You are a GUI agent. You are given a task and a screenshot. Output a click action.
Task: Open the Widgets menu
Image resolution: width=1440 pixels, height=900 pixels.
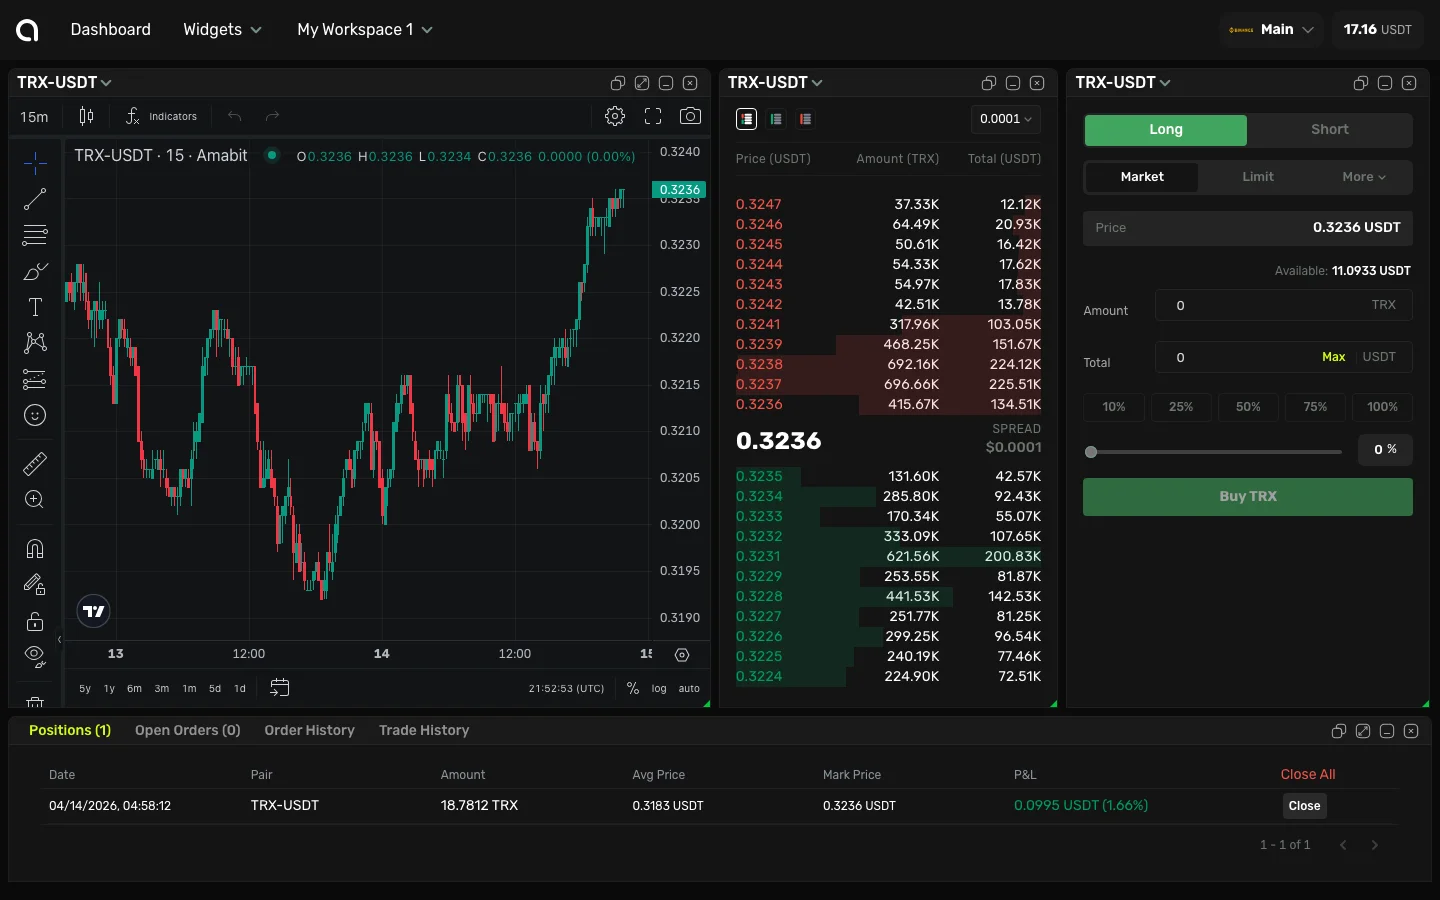221,29
